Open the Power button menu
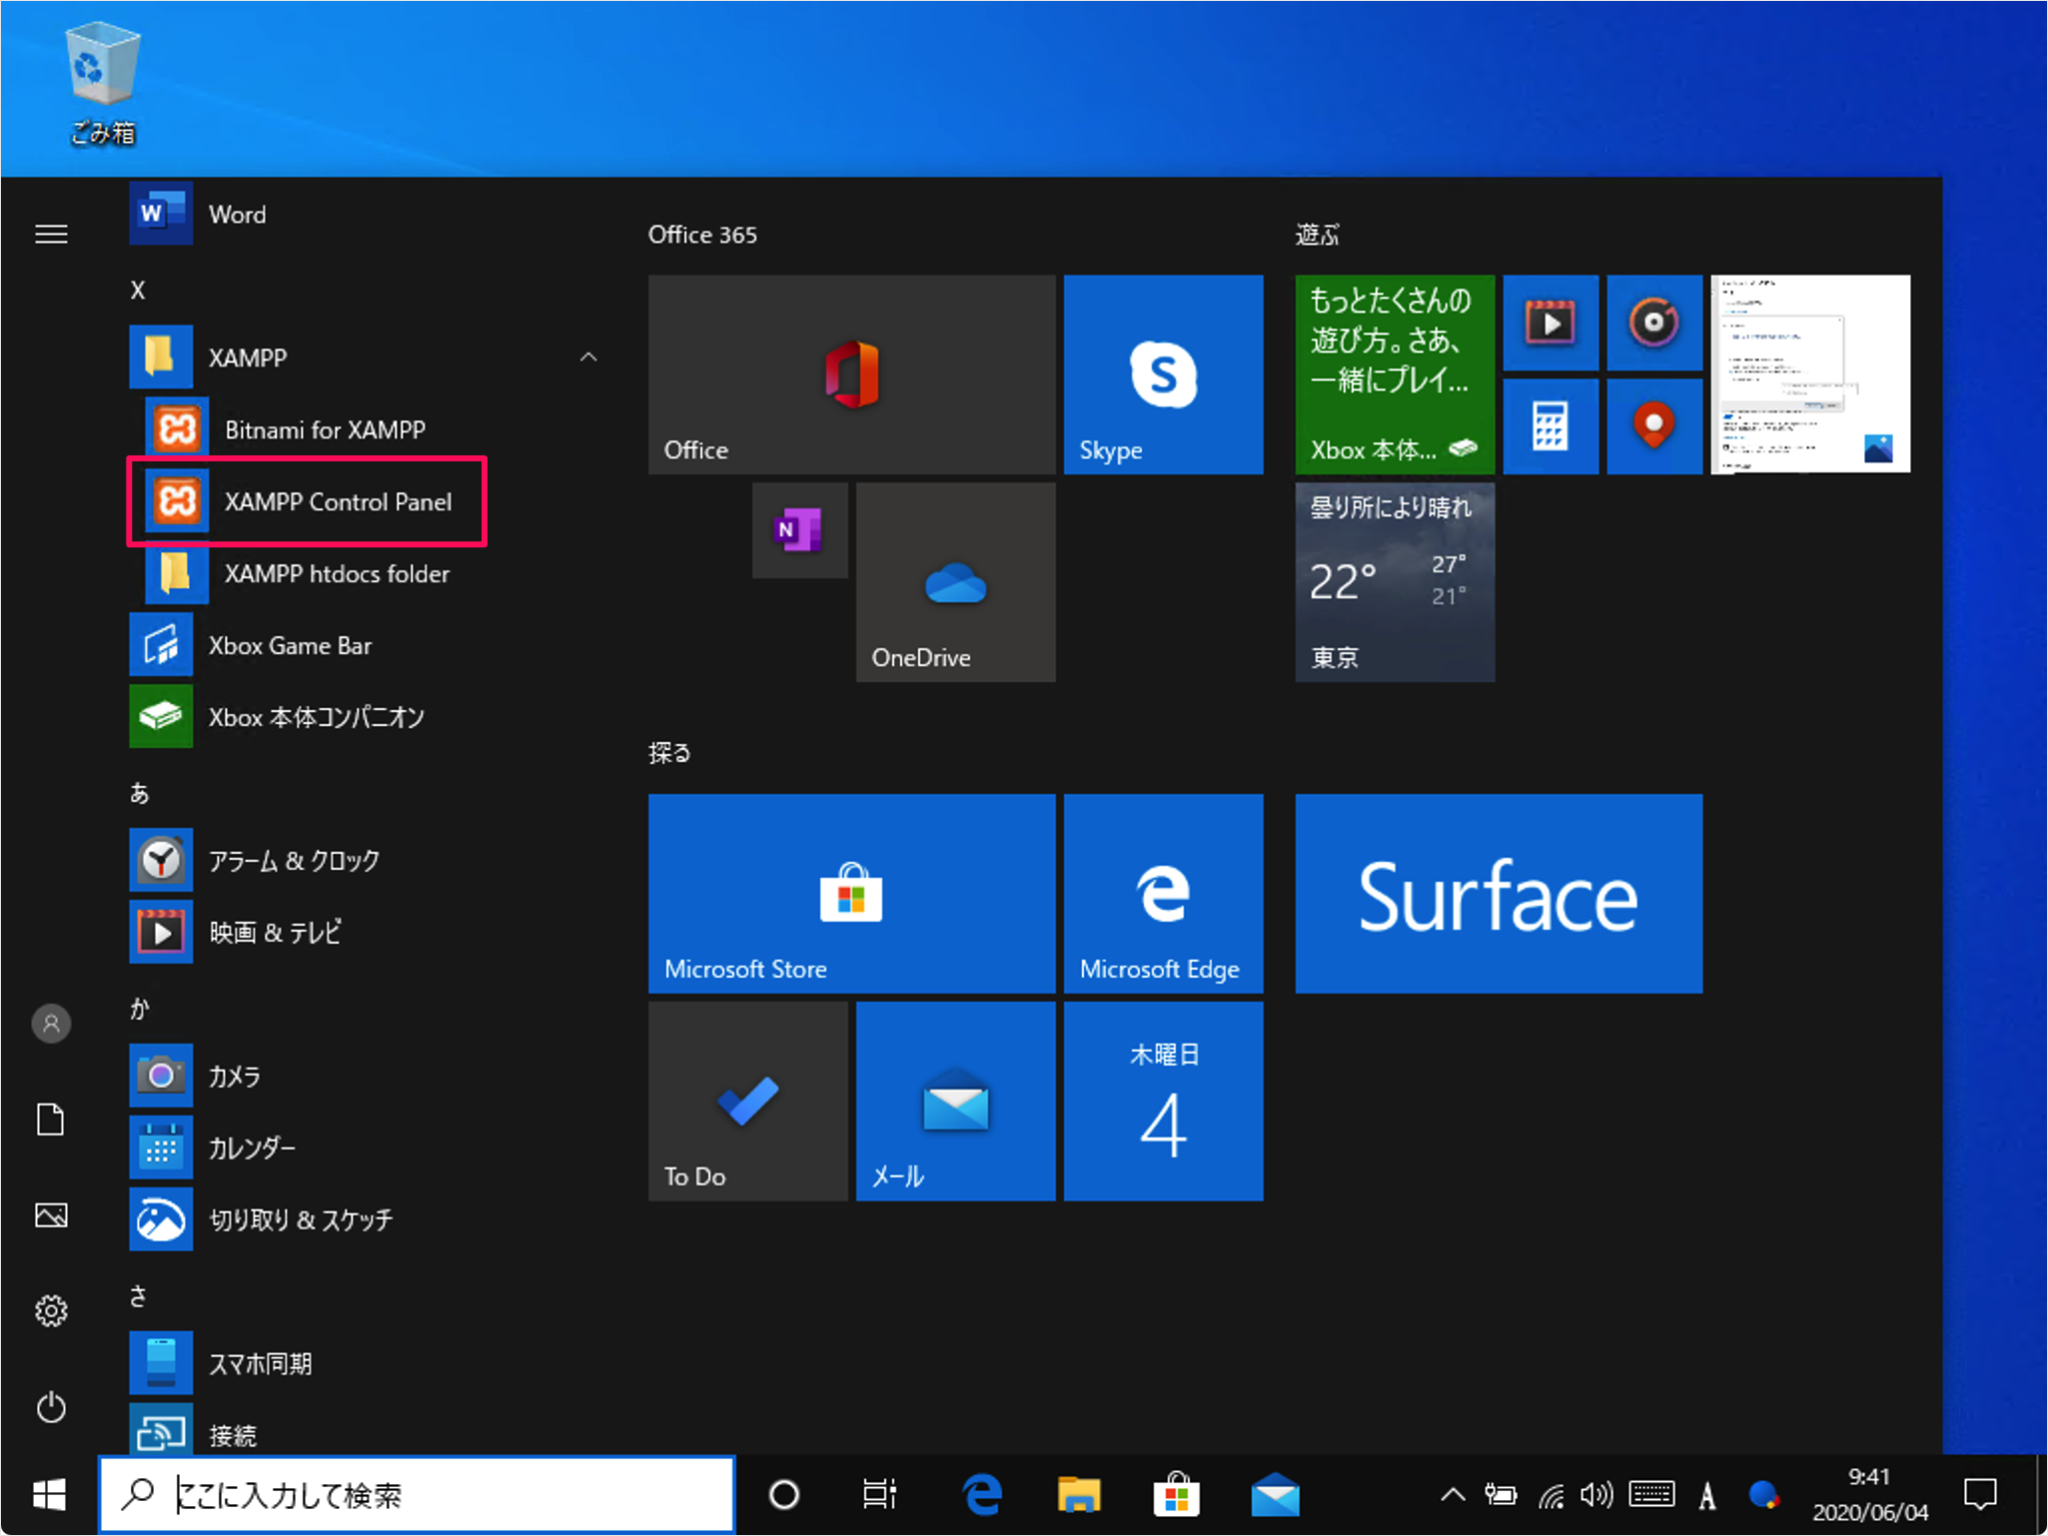 tap(51, 1407)
